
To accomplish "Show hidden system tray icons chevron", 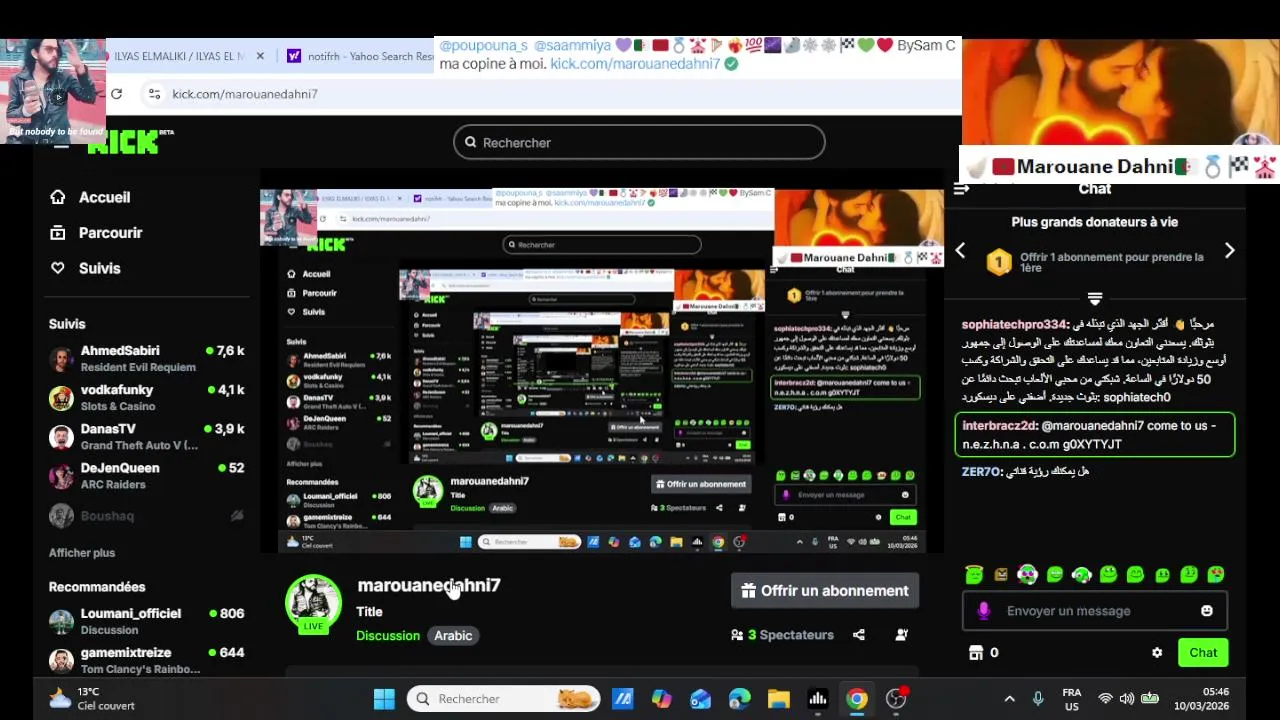I will pos(1009,699).
